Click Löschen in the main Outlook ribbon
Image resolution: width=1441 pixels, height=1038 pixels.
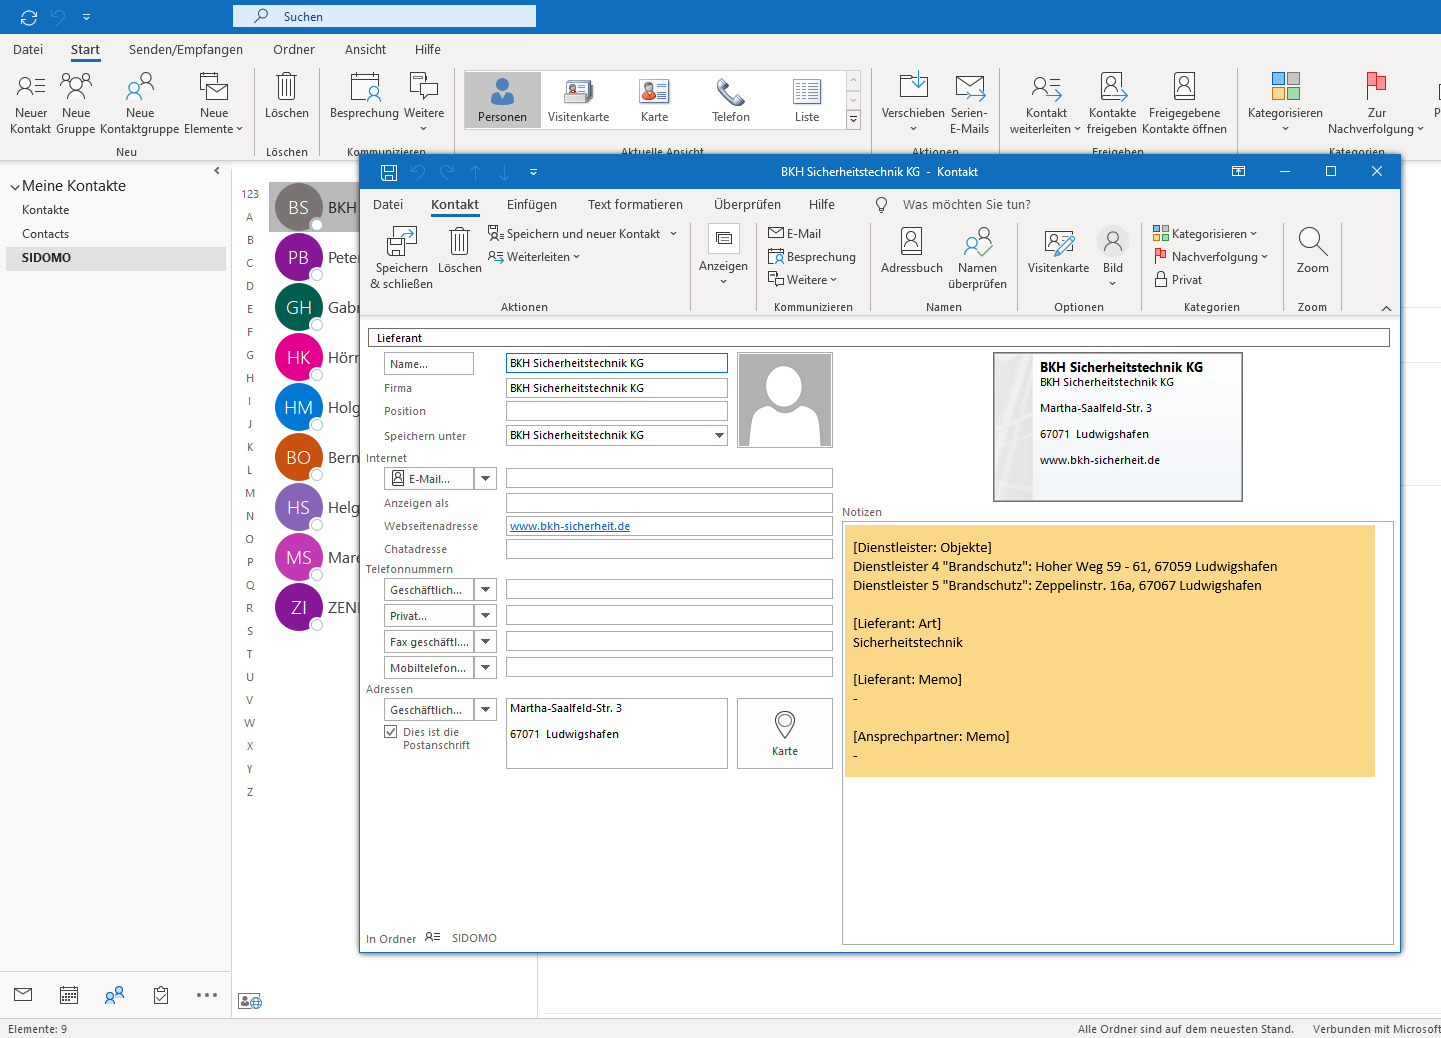(x=287, y=96)
